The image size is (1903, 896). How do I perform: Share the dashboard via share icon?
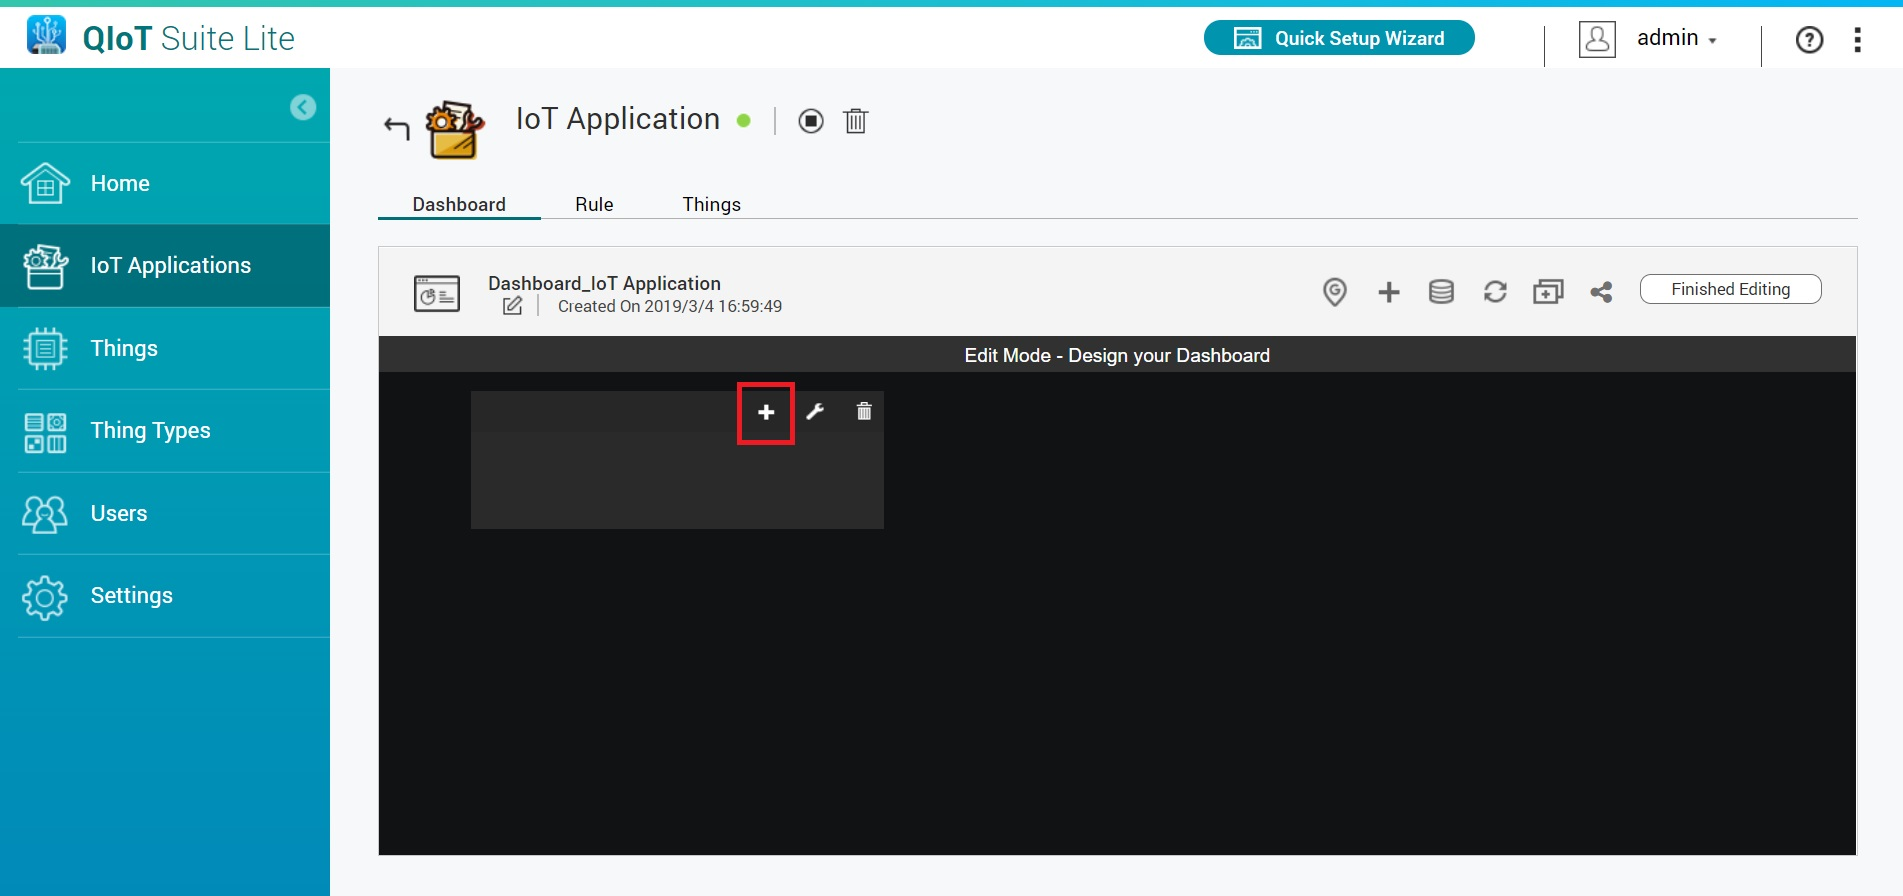(1601, 292)
